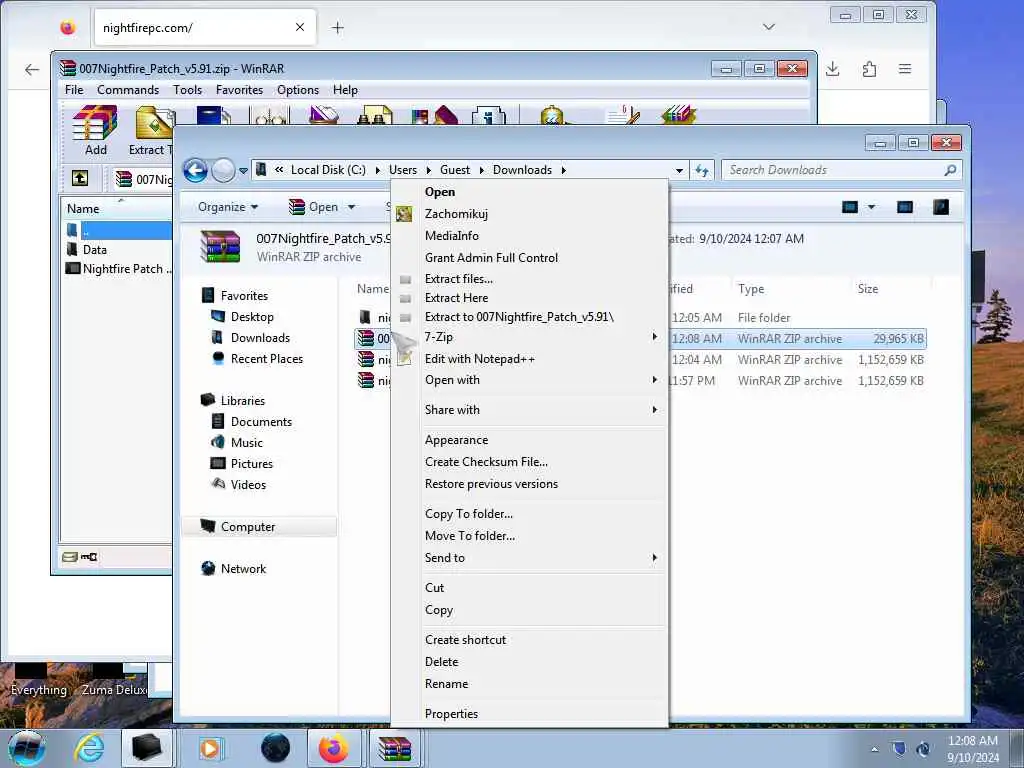This screenshot has width=1024, height=768.
Task: Open the Organize dropdown
Action: click(228, 207)
